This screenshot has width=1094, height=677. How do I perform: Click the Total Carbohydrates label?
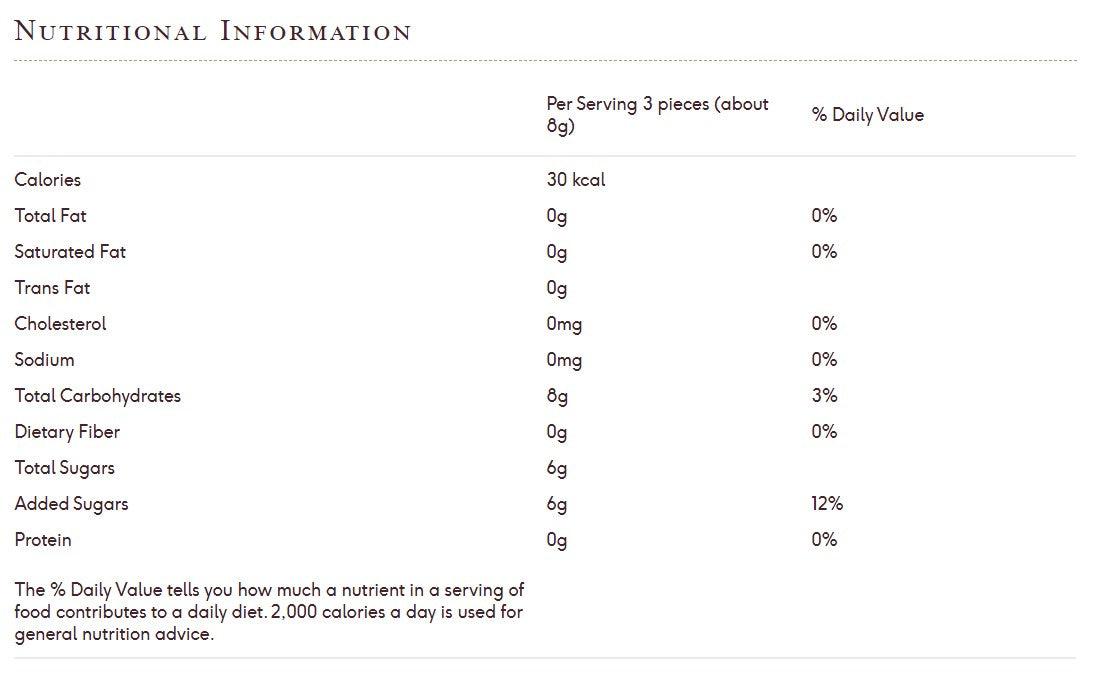pyautogui.click(x=98, y=396)
